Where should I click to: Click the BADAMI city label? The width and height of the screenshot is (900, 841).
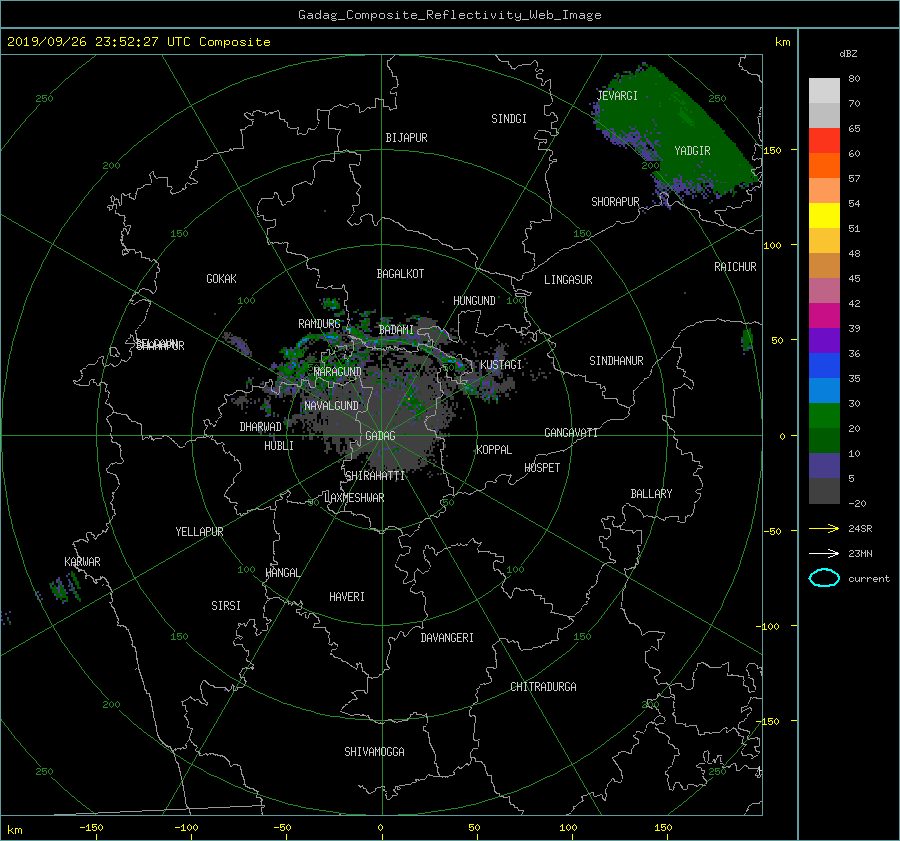coord(396,330)
